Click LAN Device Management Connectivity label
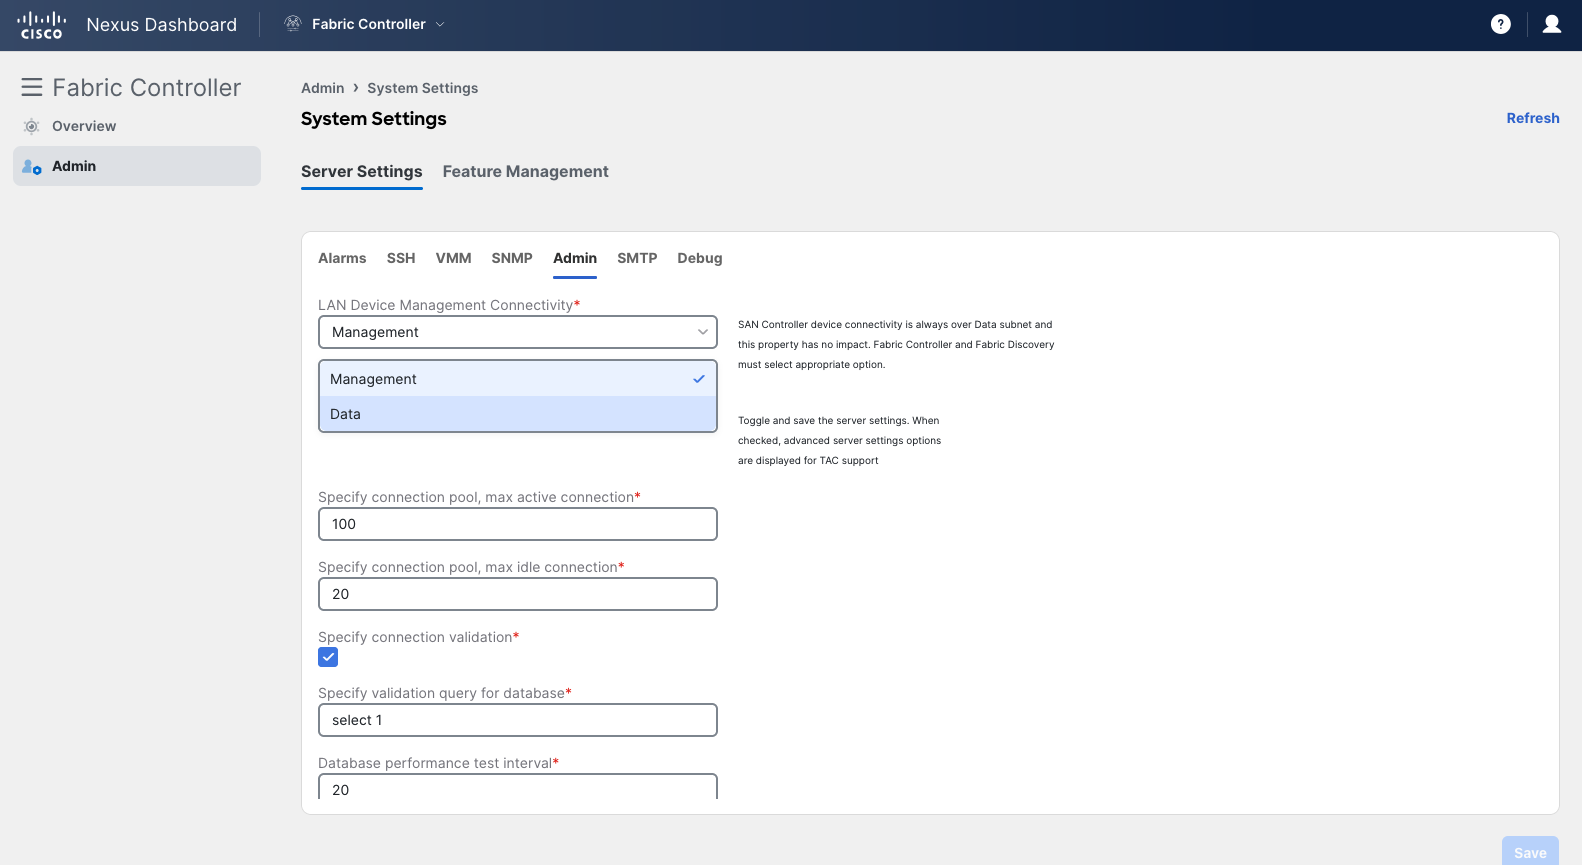The height and width of the screenshot is (865, 1582). [x=446, y=305]
